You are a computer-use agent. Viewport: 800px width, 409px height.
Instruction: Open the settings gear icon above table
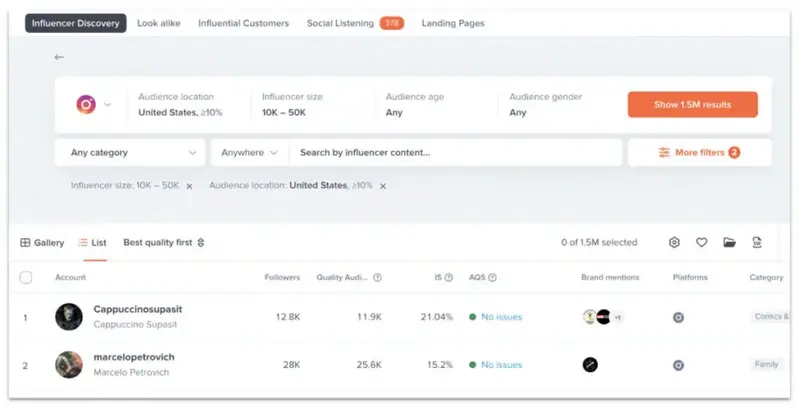pos(674,242)
